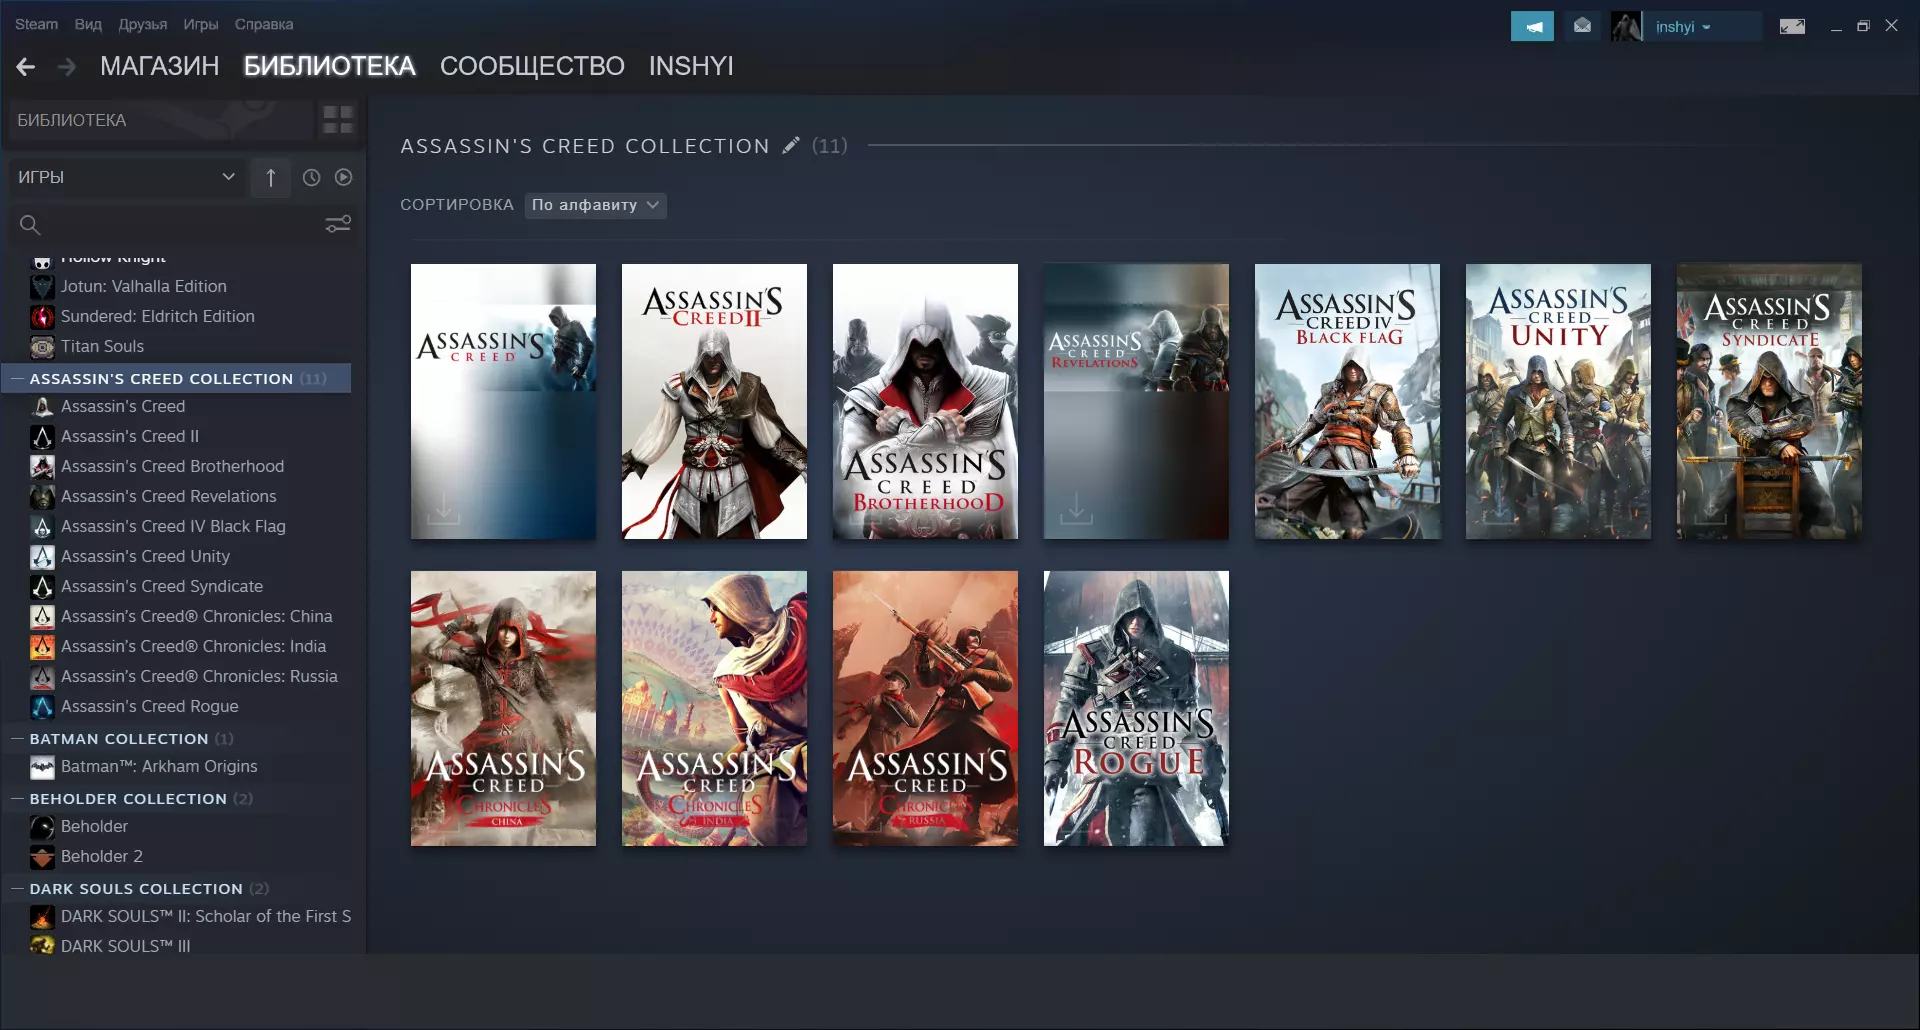Go forward with the right arrow
The image size is (1920, 1030).
click(67, 67)
